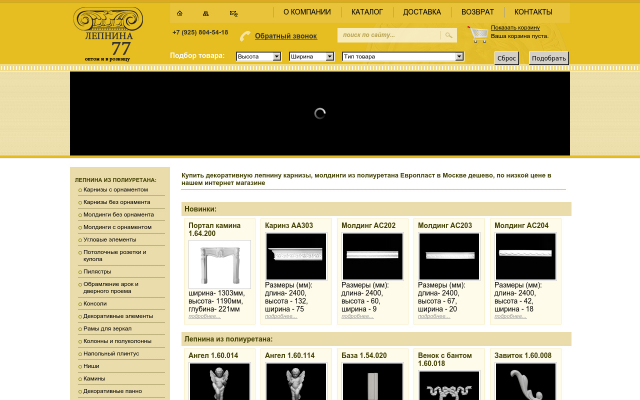This screenshot has height=400, width=640.
Task: Click подробнее under Молдинг АС204
Action: click(x=510, y=317)
